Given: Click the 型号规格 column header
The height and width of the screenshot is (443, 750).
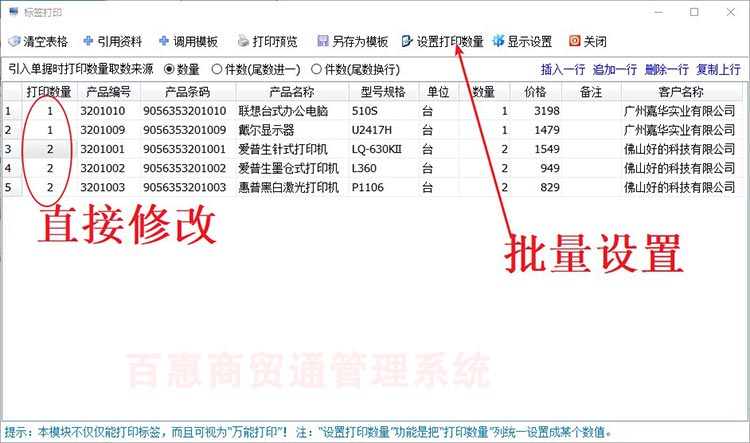Looking at the screenshot, I should (x=384, y=91).
